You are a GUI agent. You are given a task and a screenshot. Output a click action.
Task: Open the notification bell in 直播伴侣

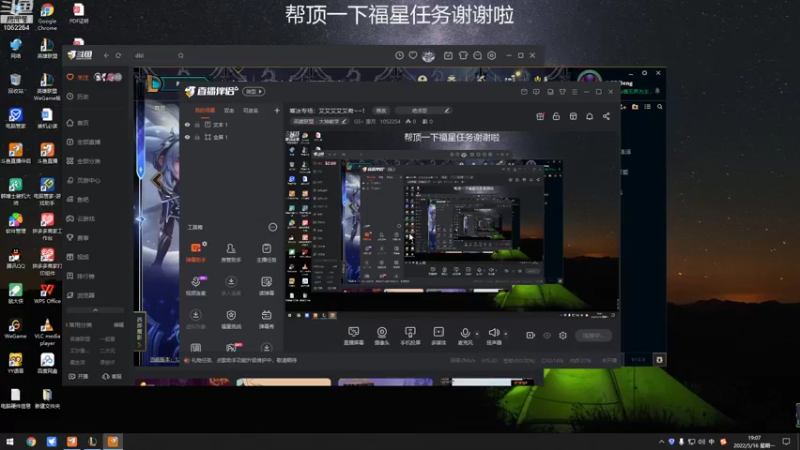589,116
